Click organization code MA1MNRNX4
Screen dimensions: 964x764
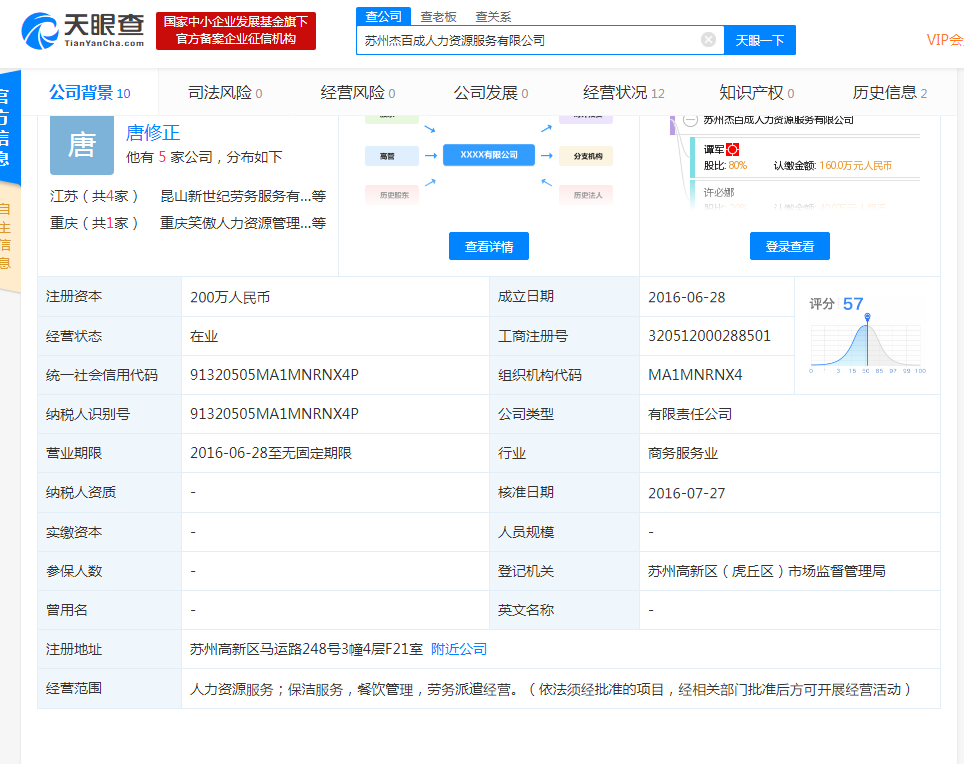click(x=695, y=375)
